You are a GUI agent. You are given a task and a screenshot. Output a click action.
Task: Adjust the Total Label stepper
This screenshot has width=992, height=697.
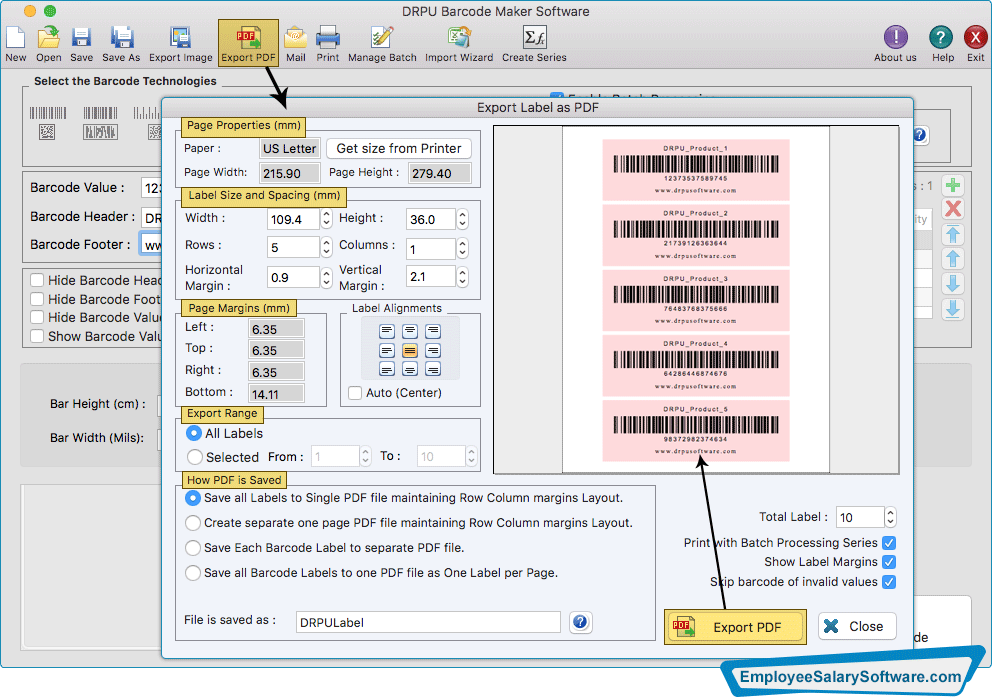[890, 517]
